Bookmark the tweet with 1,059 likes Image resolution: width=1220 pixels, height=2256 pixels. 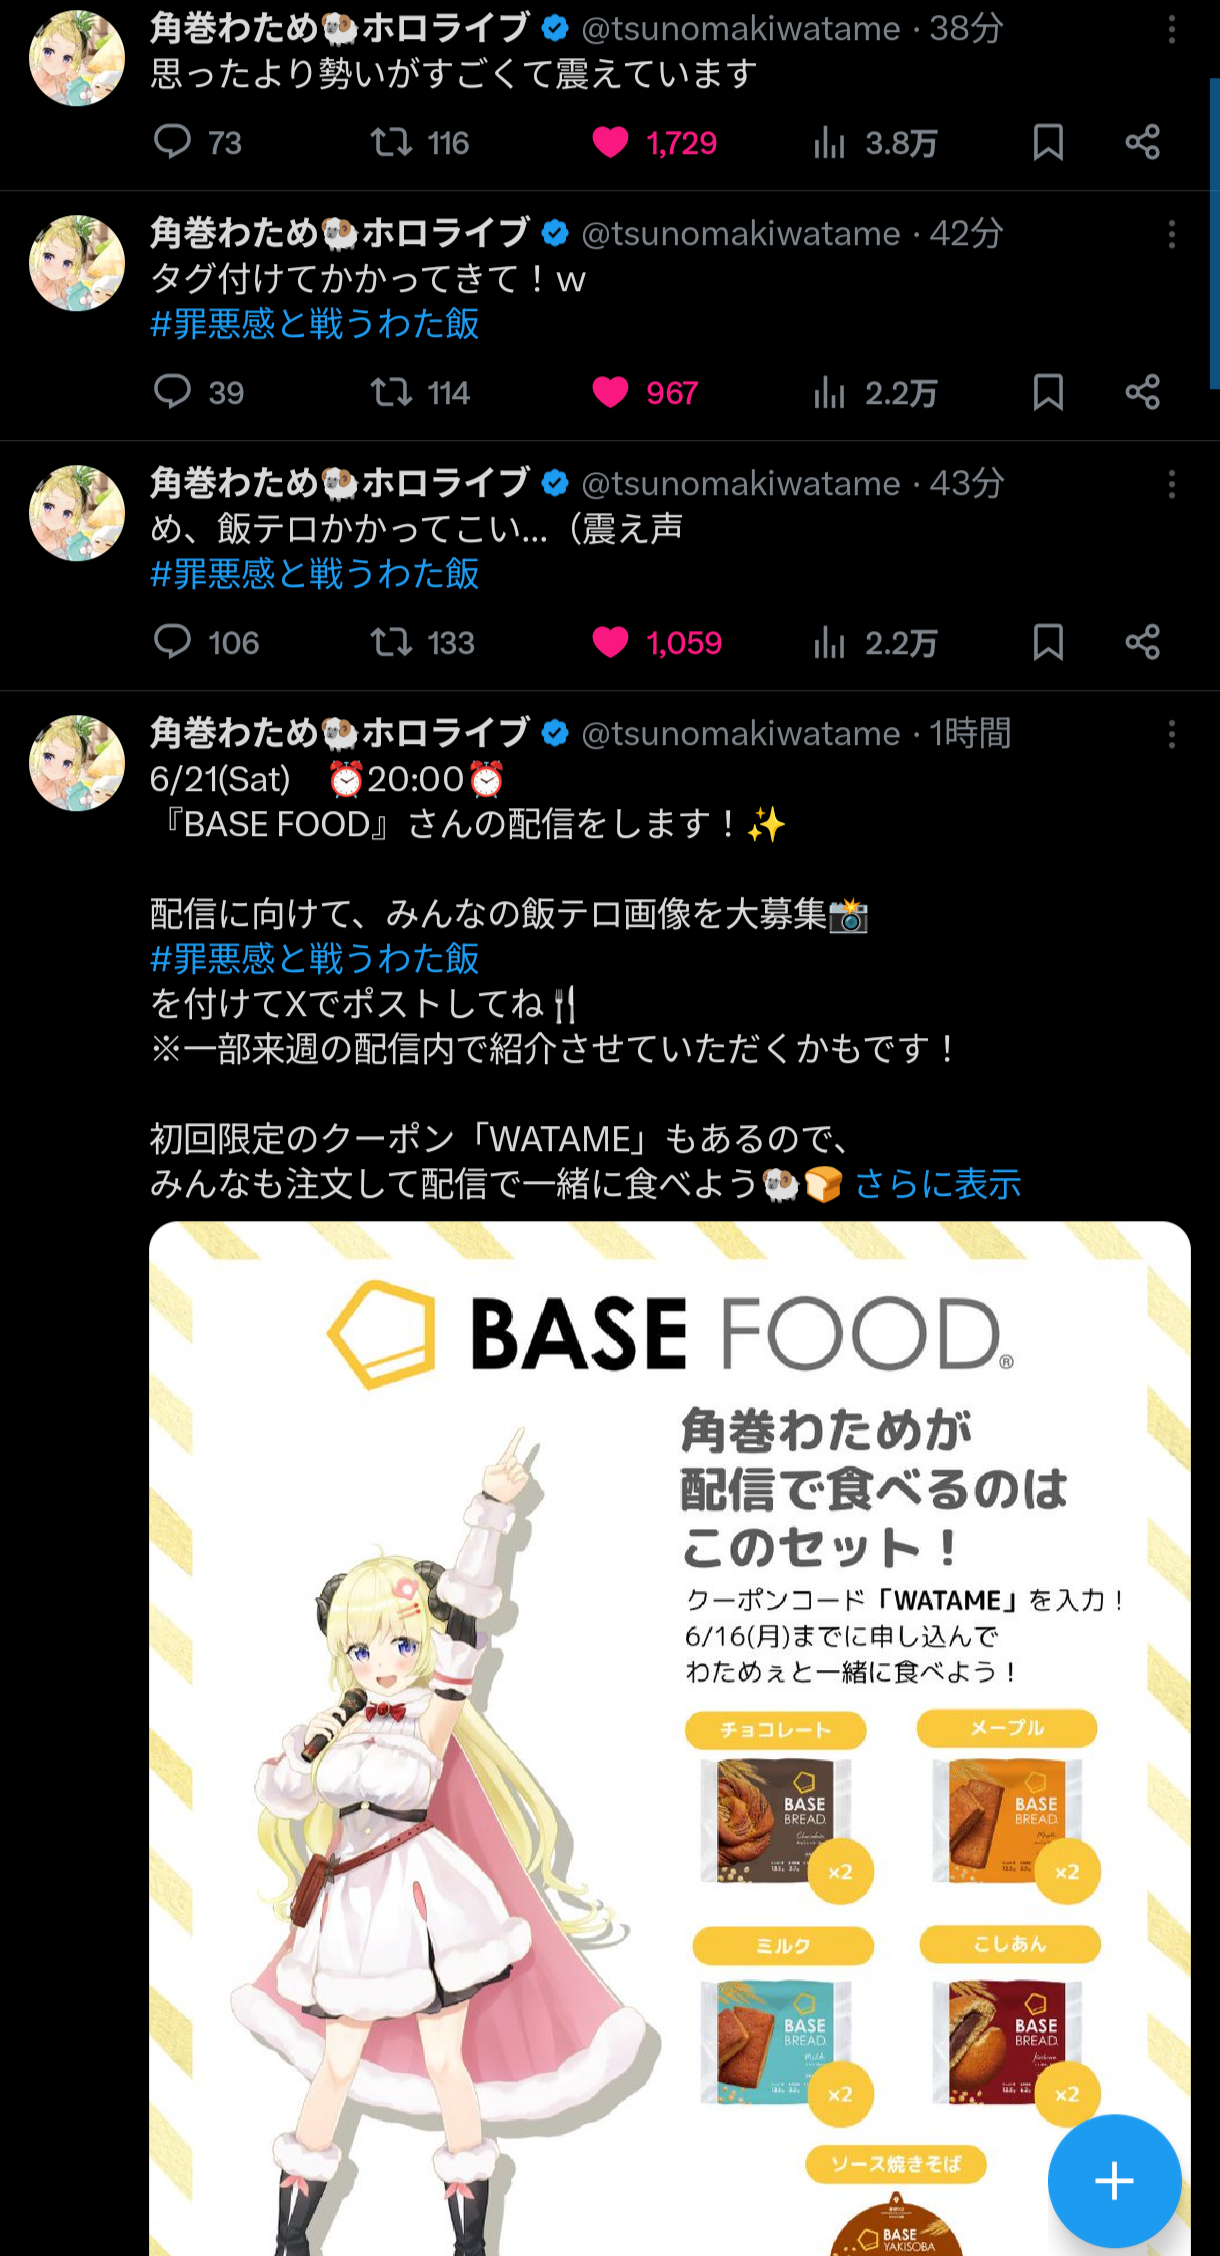(1047, 643)
